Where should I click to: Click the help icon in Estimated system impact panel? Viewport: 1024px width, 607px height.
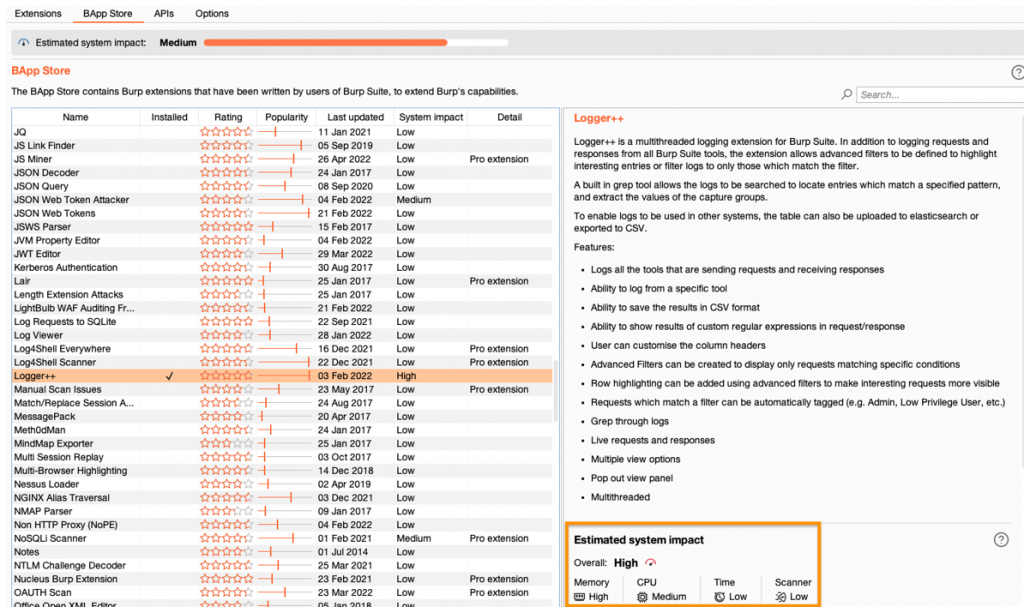point(1001,540)
